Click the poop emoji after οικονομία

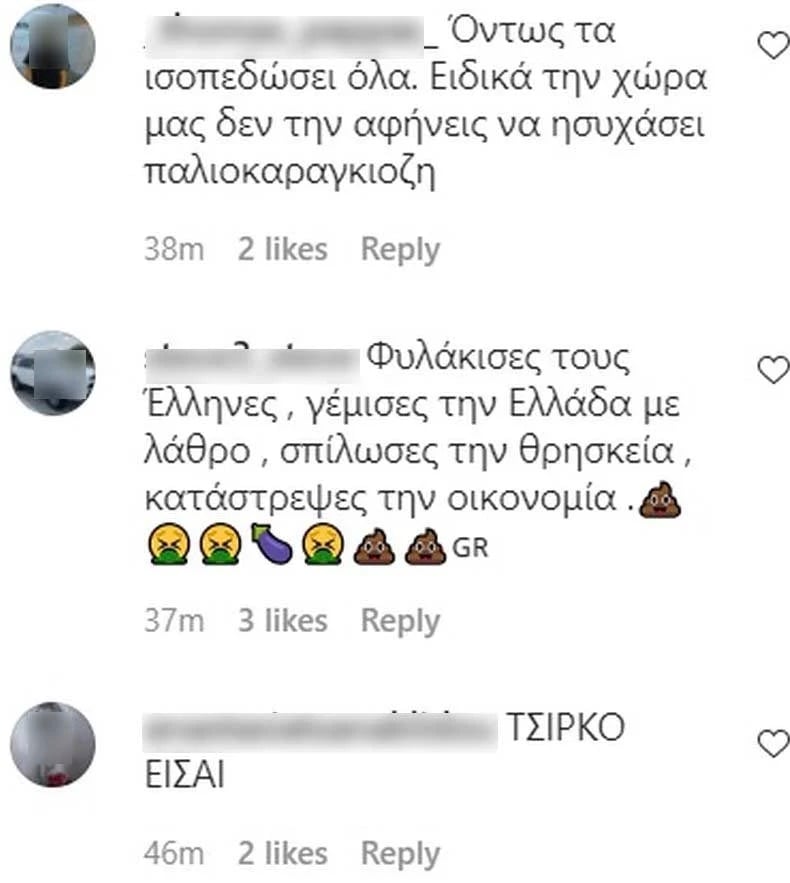coord(659,500)
